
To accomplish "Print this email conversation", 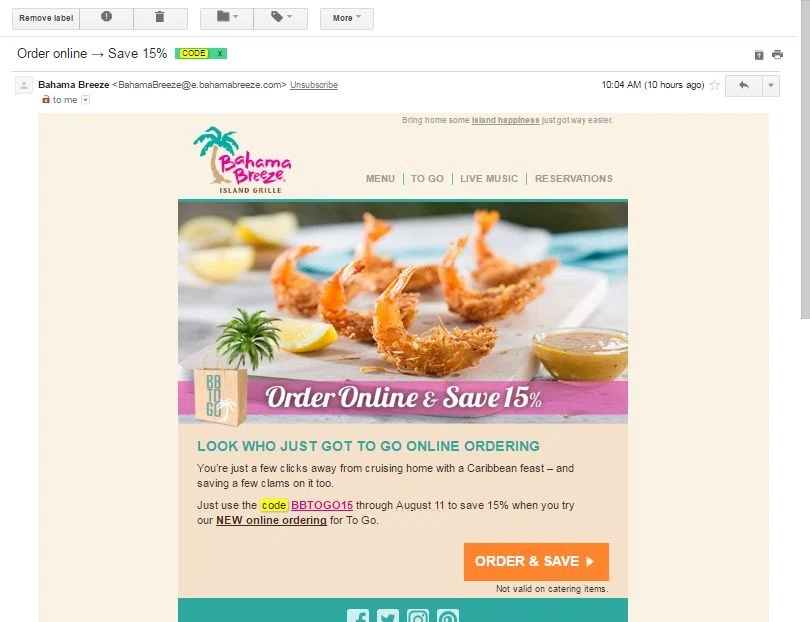I will [777, 54].
